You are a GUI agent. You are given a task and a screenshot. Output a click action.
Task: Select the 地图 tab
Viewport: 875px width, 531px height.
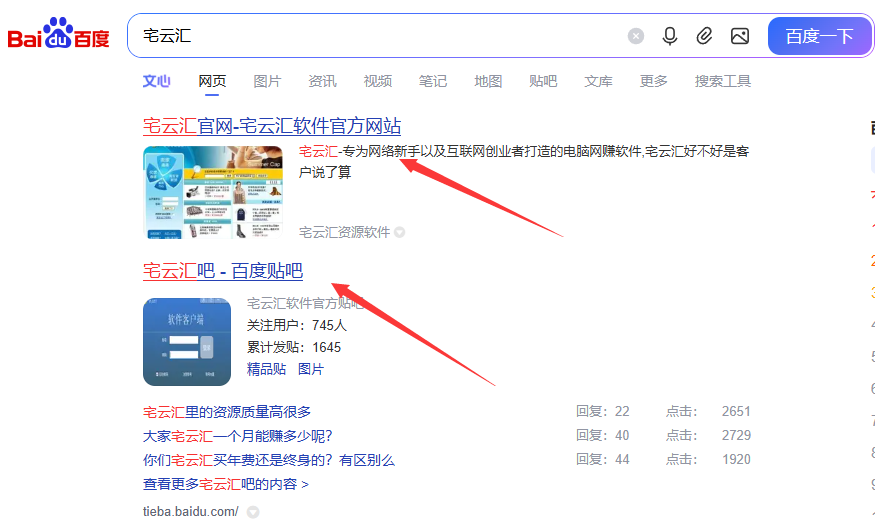[x=488, y=81]
